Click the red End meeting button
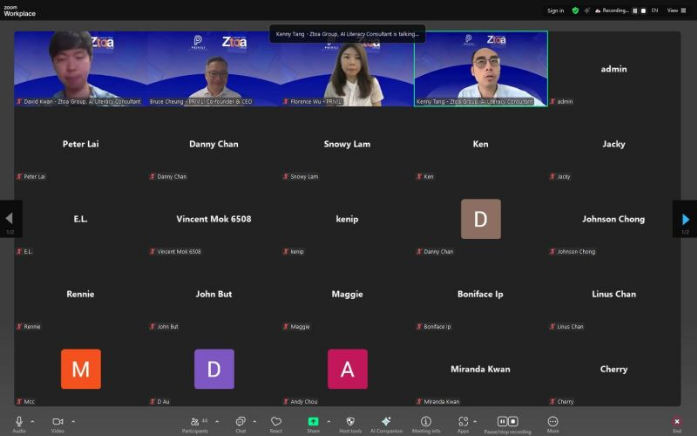This screenshot has width=698, height=436. [x=677, y=422]
